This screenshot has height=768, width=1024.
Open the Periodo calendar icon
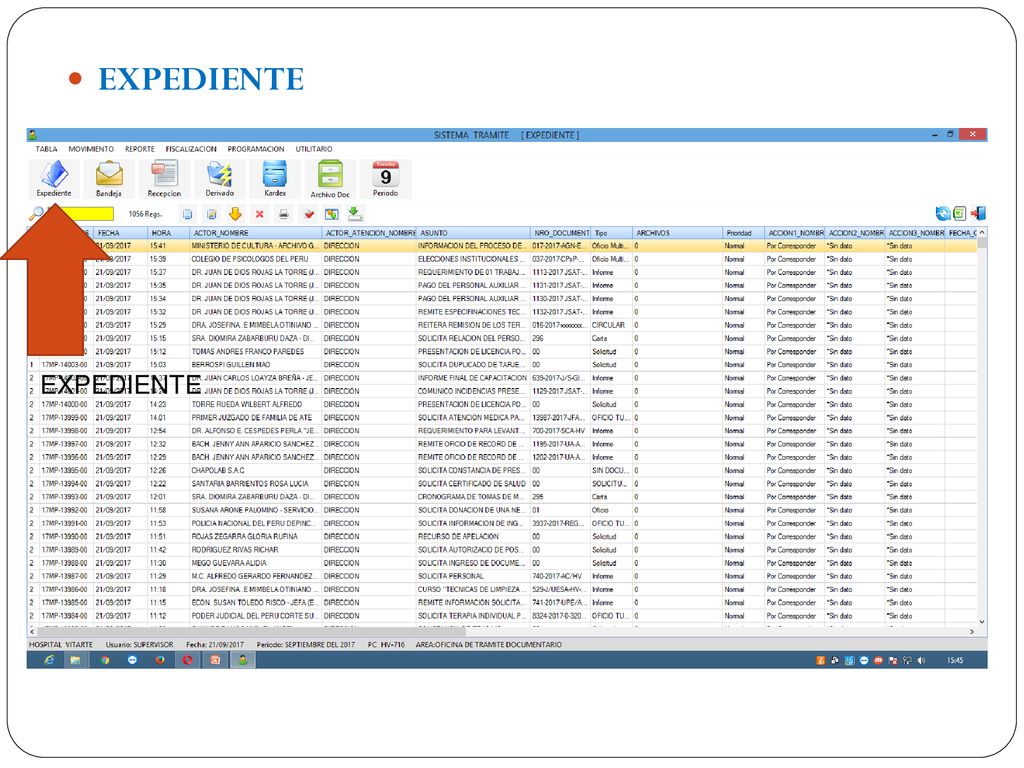pyautogui.click(x=385, y=179)
